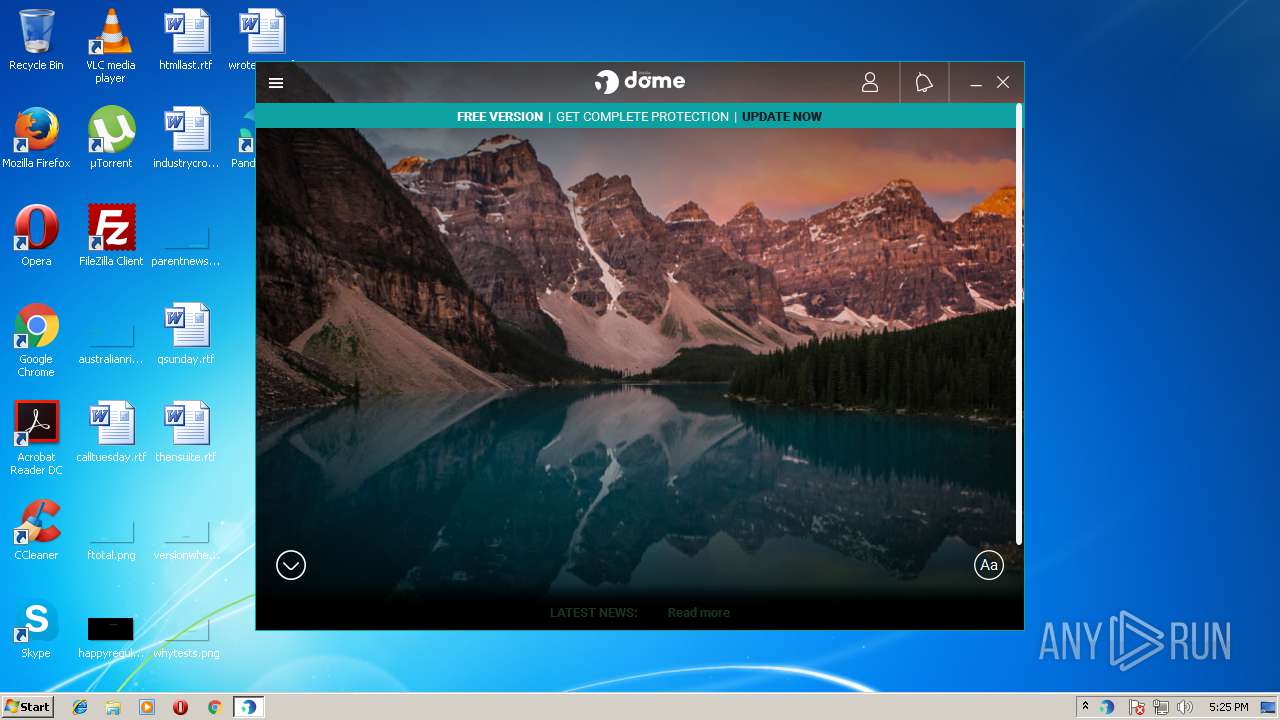
Task: Click GET COMPLETE PROTECTION in the banner
Action: pos(642,117)
